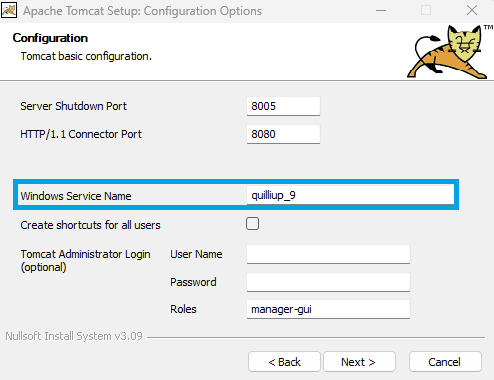Click the Tomcat cat logo image
The width and height of the screenshot is (494, 380).
pyautogui.click(x=448, y=52)
